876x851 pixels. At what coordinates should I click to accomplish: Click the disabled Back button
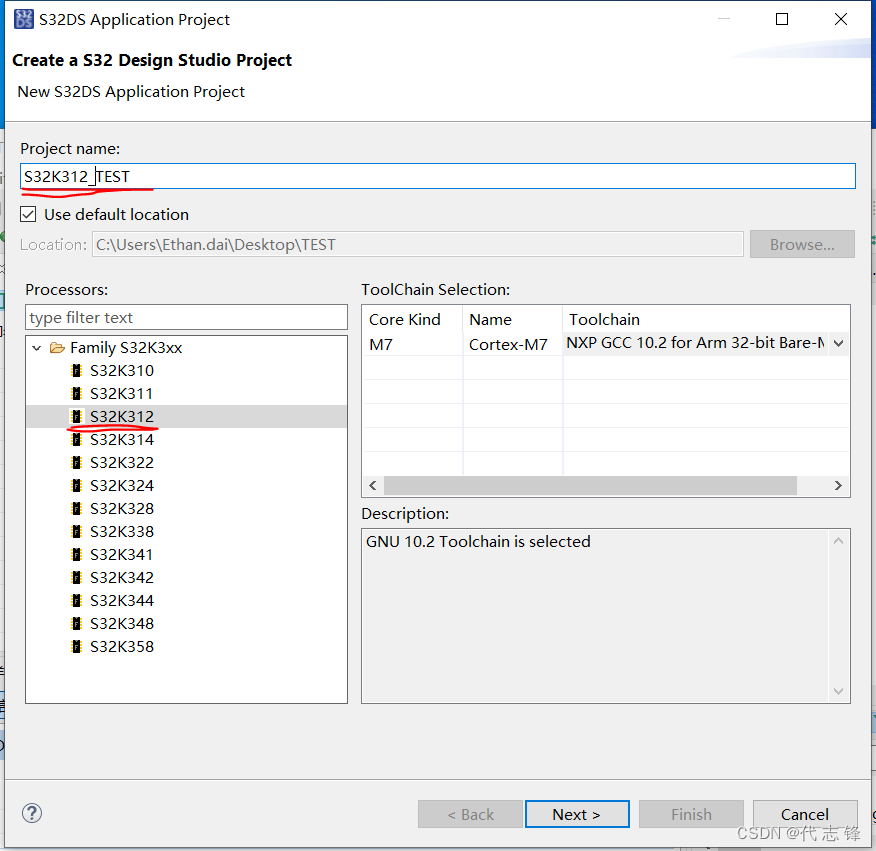[x=470, y=814]
